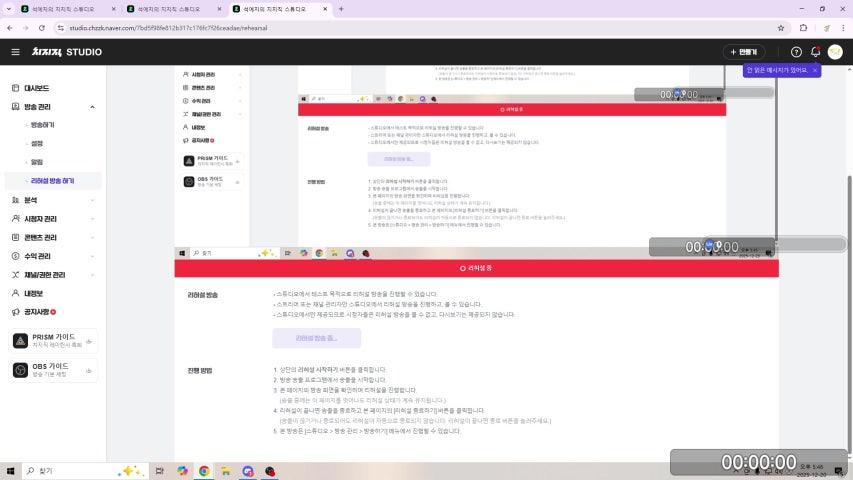Expand the 수익 관리 section
853x480 pixels.
click(92, 256)
